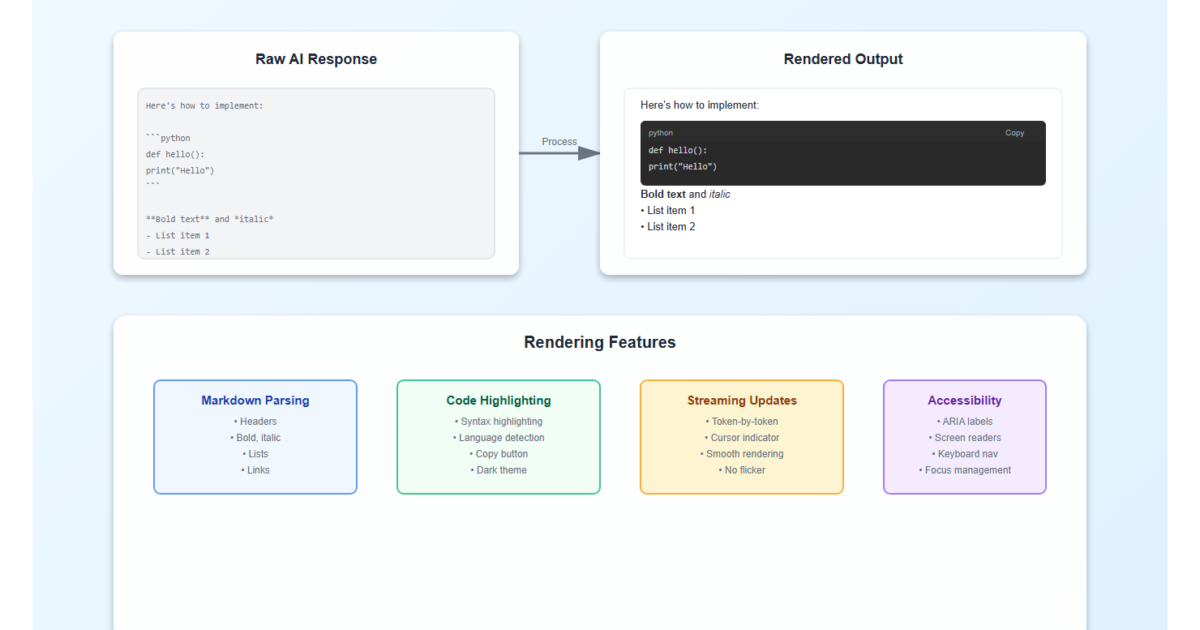
Task: Click the Links bullet under Markdown Parsing
Action: [256, 470]
